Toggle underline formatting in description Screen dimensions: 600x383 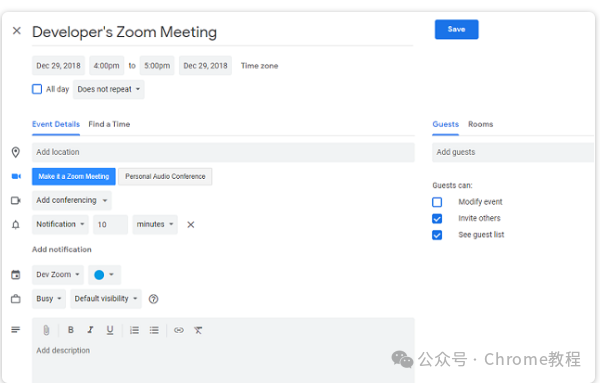(110, 330)
